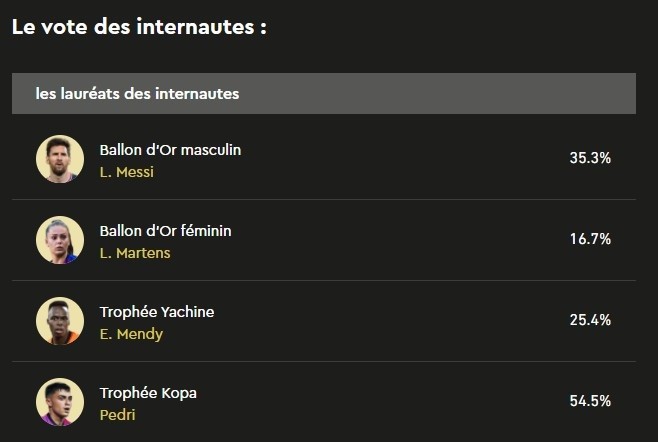Click the Pedri name label

pos(118,415)
